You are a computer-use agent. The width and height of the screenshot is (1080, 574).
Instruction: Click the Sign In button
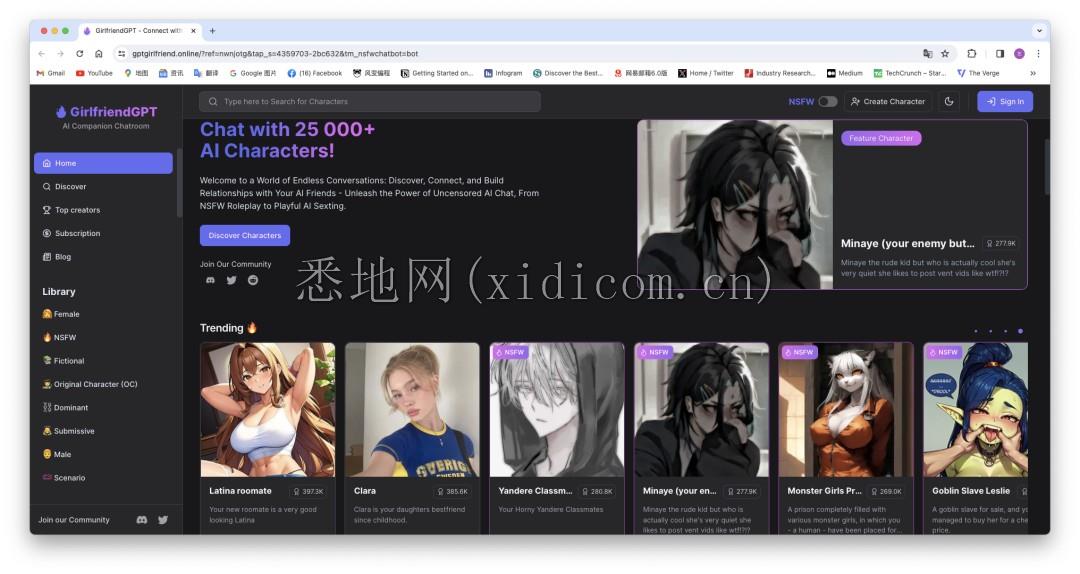tap(1005, 101)
